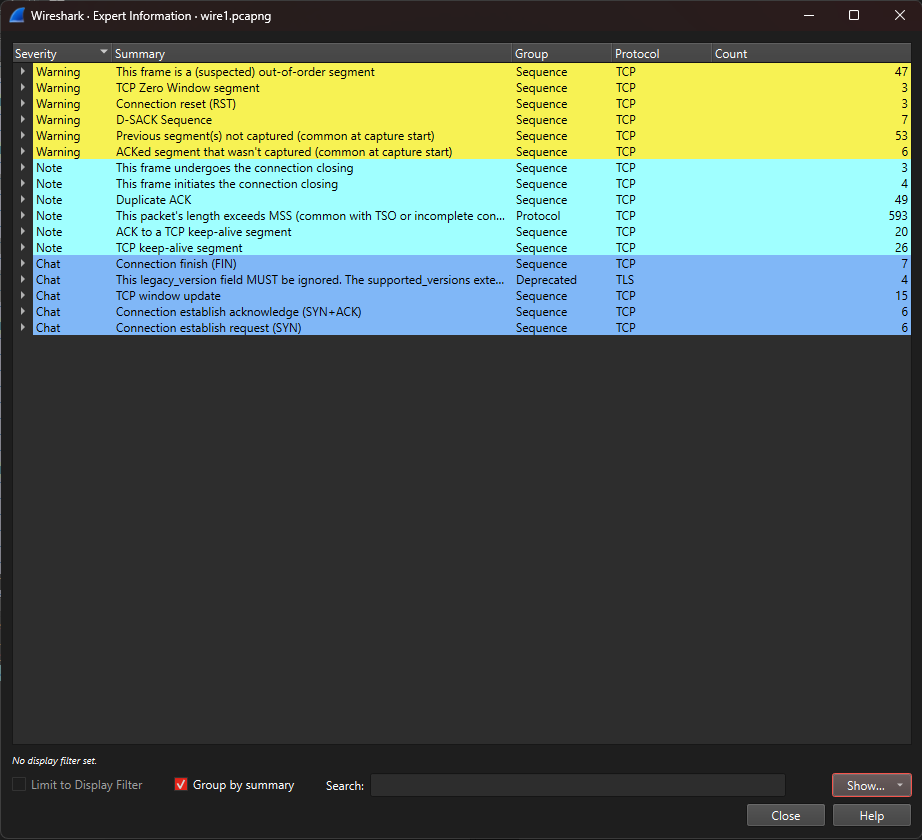The image size is (922, 840).
Task: Sort by the Protocol column header
Action: 661,53
